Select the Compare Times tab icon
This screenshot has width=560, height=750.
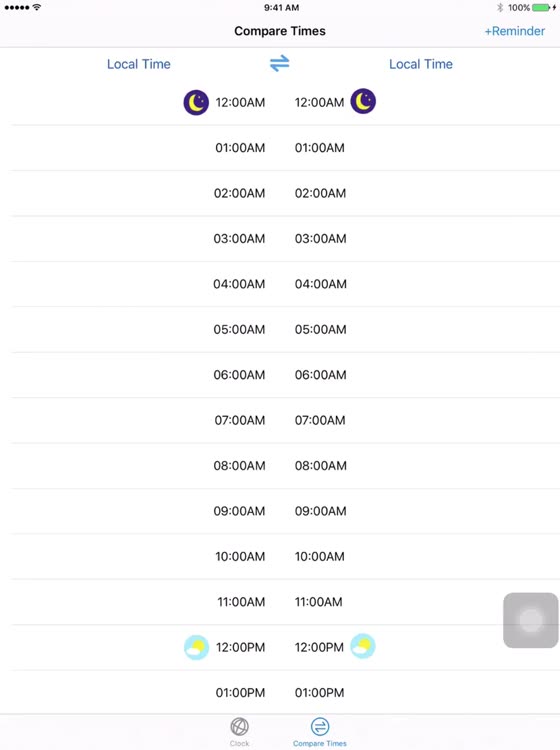click(320, 727)
